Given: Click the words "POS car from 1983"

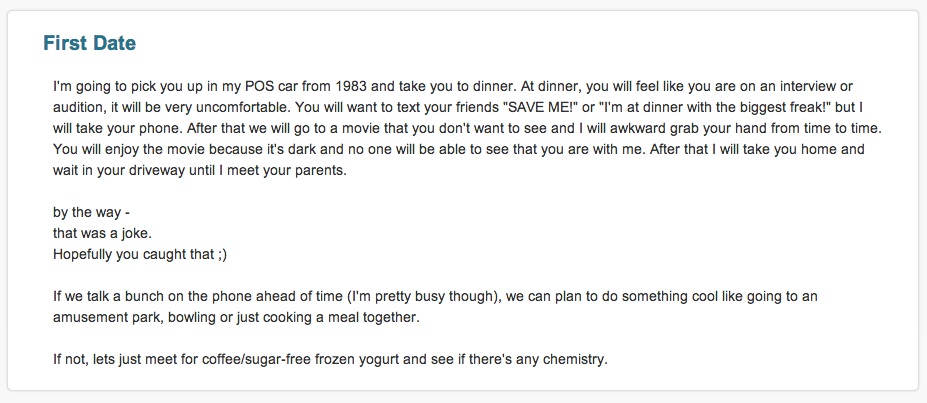Looking at the screenshot, I should pos(307,87).
